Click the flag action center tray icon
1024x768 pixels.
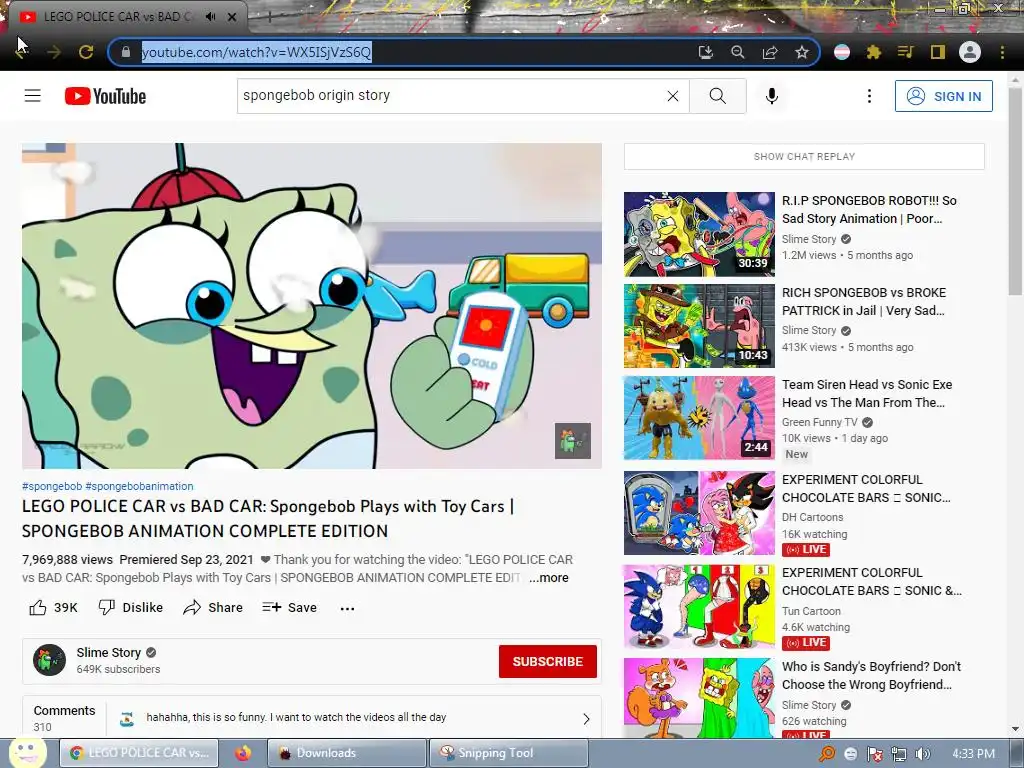874,754
